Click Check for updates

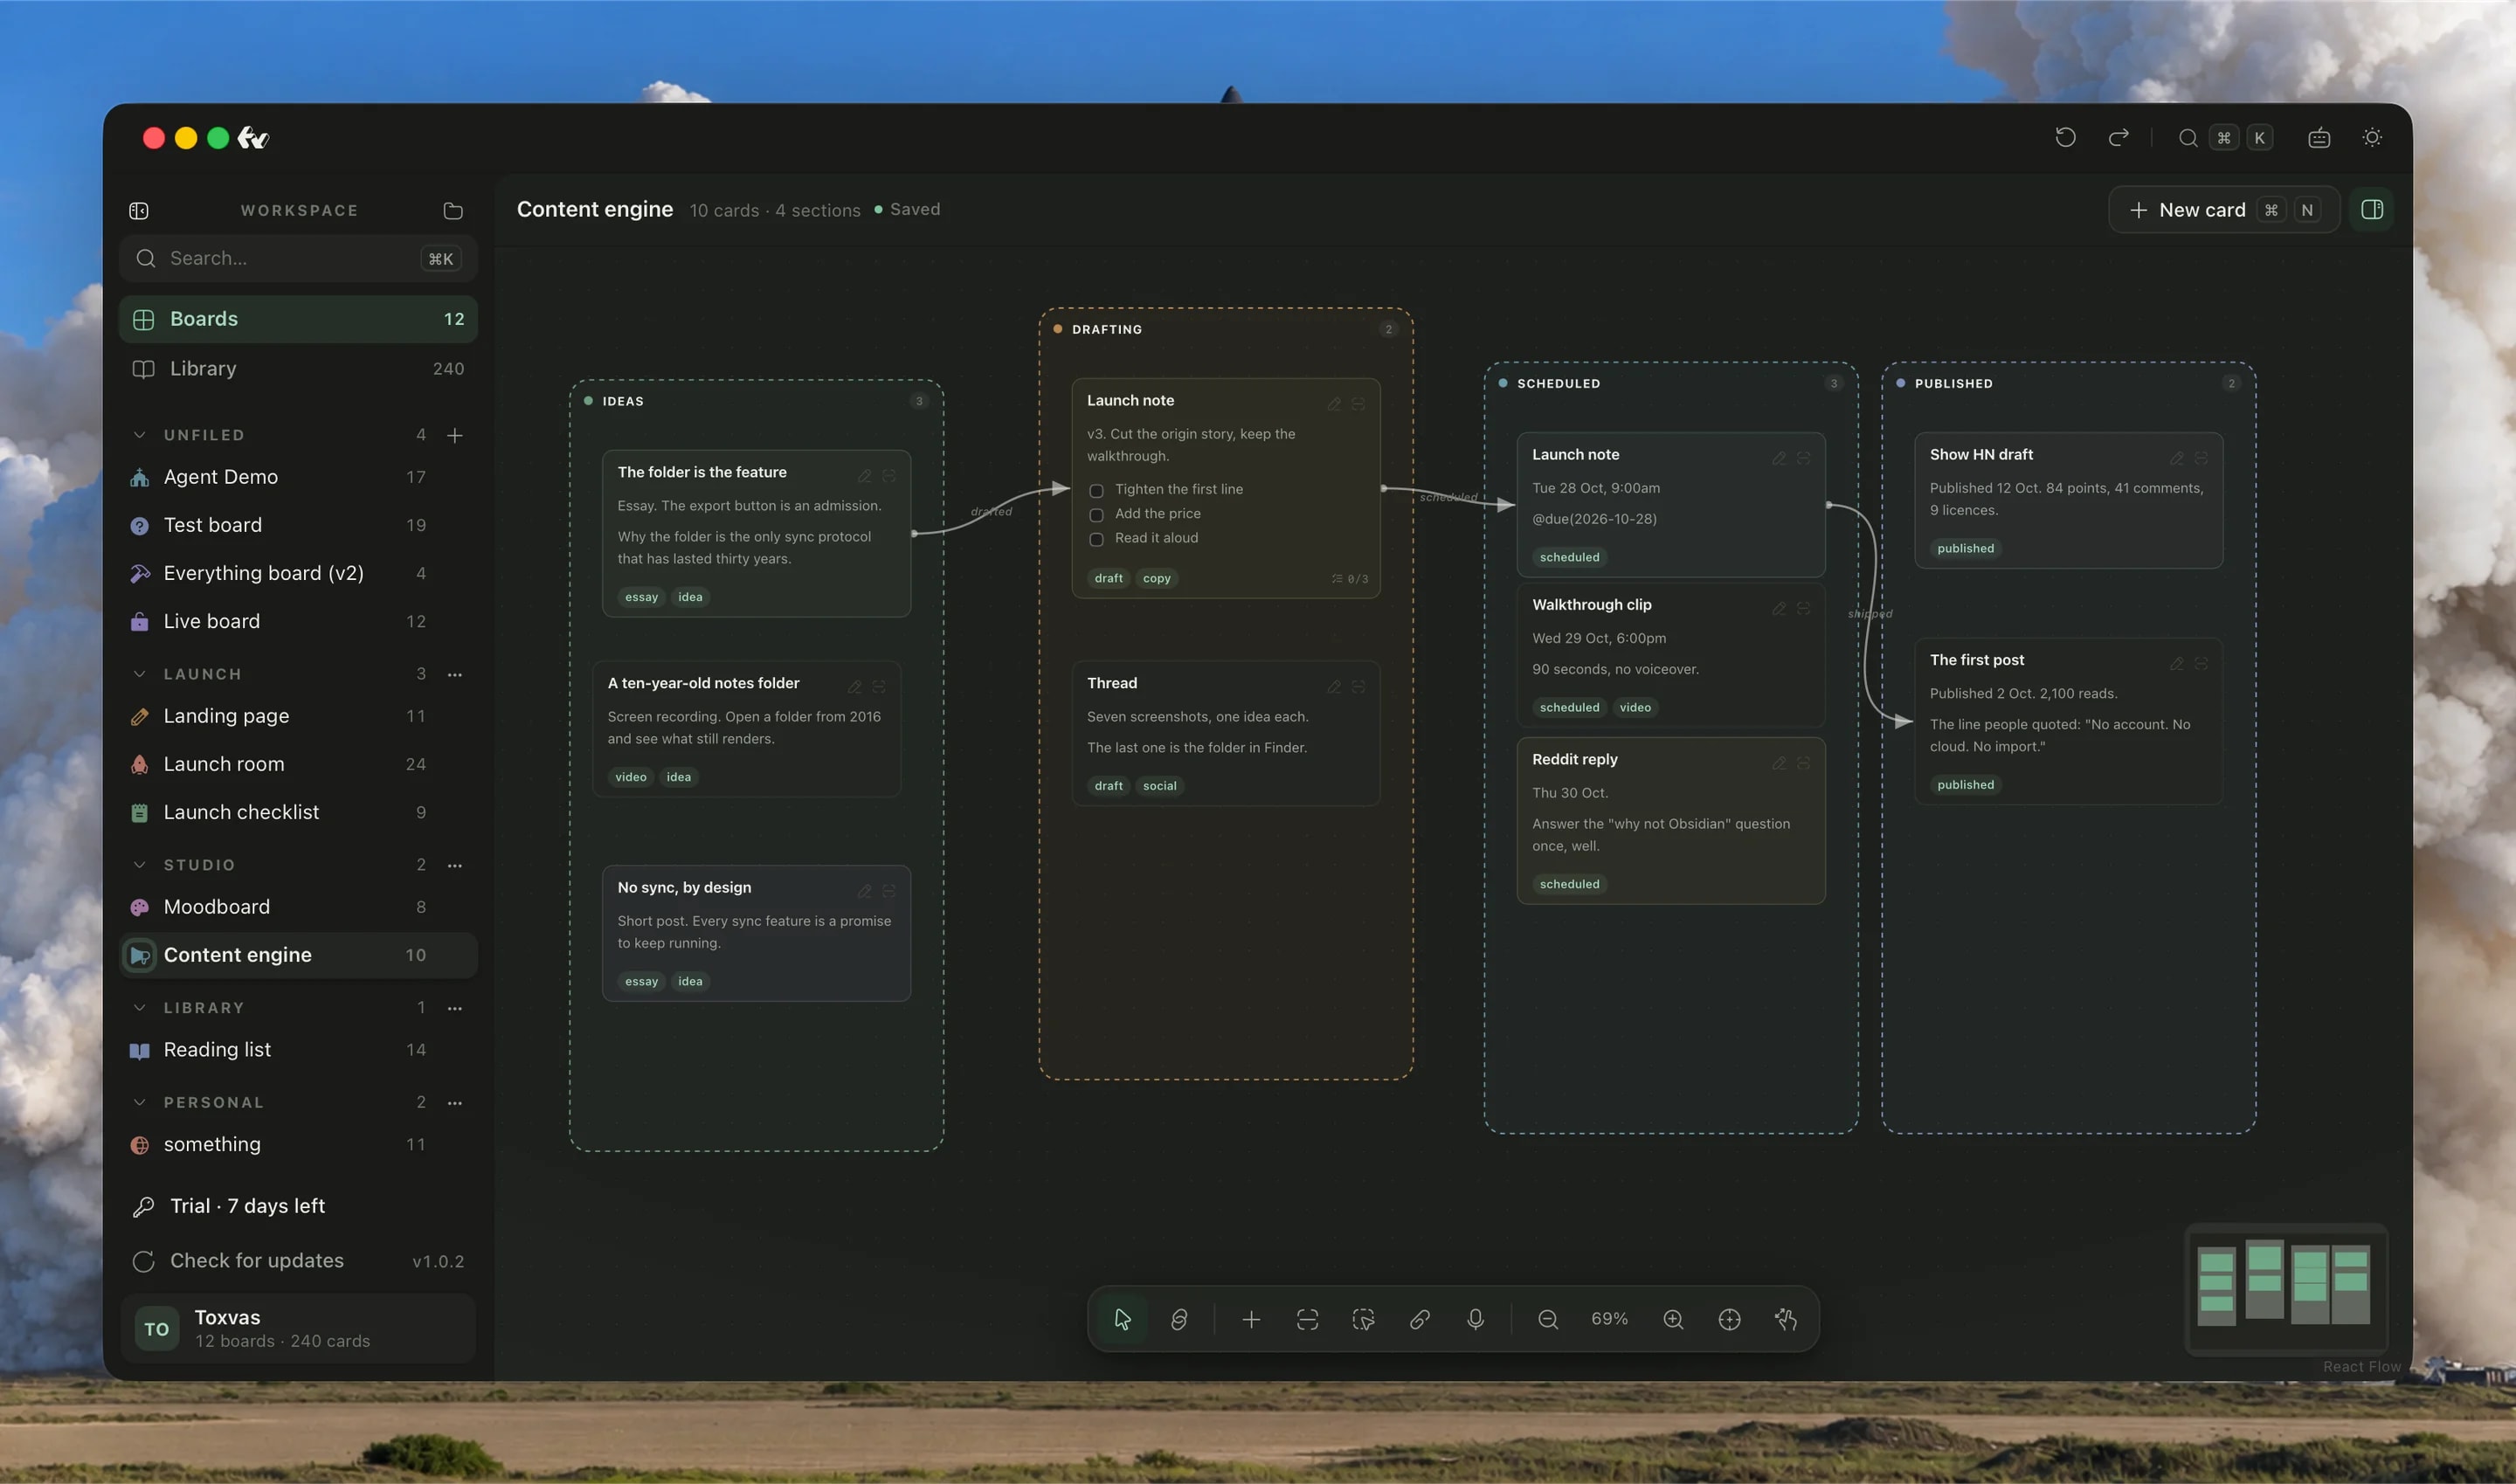click(x=298, y=1261)
